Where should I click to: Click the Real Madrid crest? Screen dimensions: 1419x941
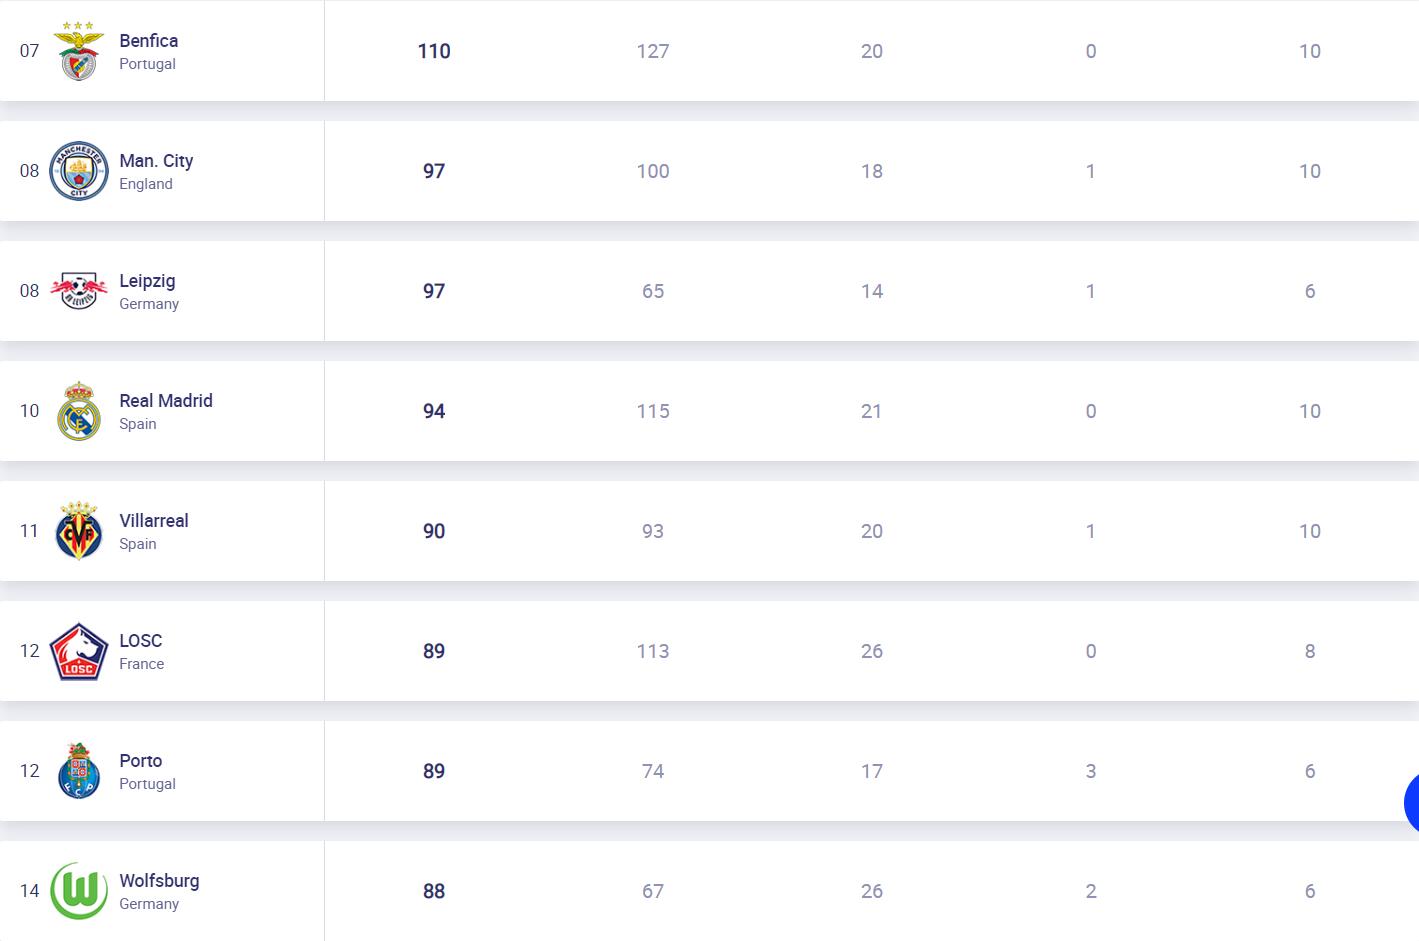[78, 411]
